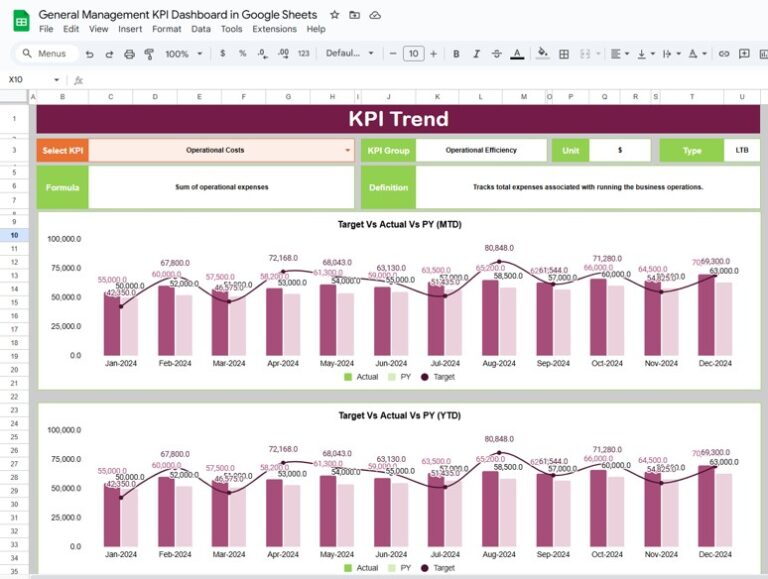The image size is (768, 579).
Task: Click the search Menus box
Action: pyautogui.click(x=48, y=53)
